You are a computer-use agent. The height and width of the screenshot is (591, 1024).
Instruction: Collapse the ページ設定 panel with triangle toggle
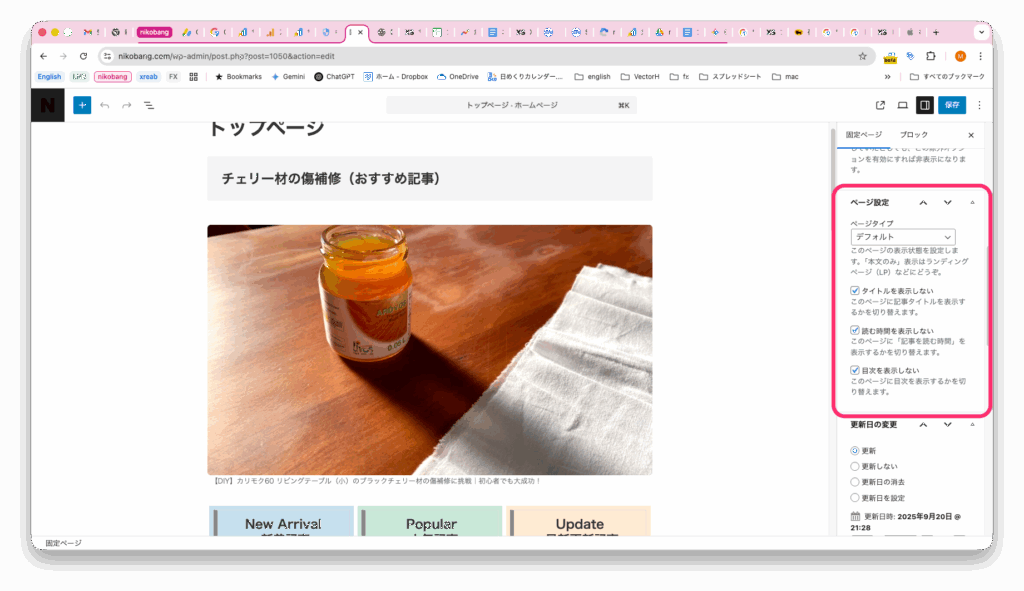click(x=972, y=203)
